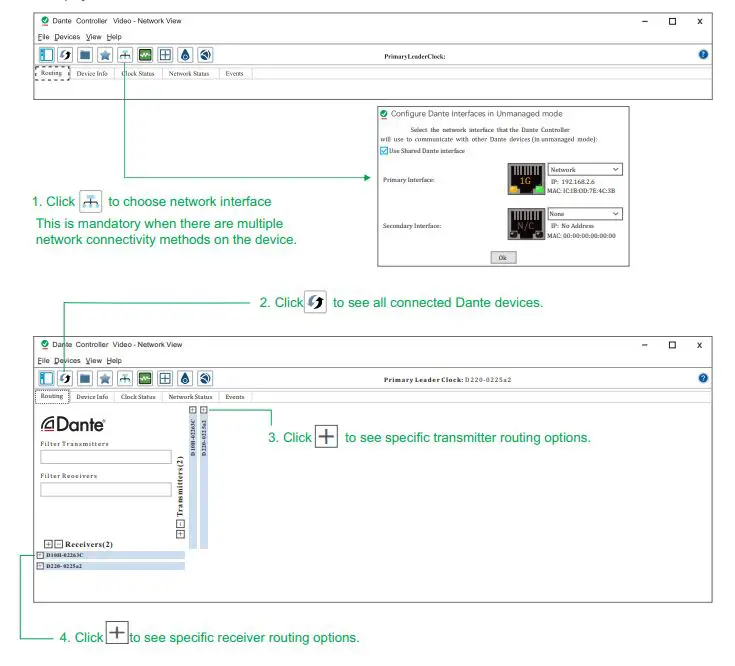
Task: Open the View menu in the upper window
Action: (x=93, y=37)
